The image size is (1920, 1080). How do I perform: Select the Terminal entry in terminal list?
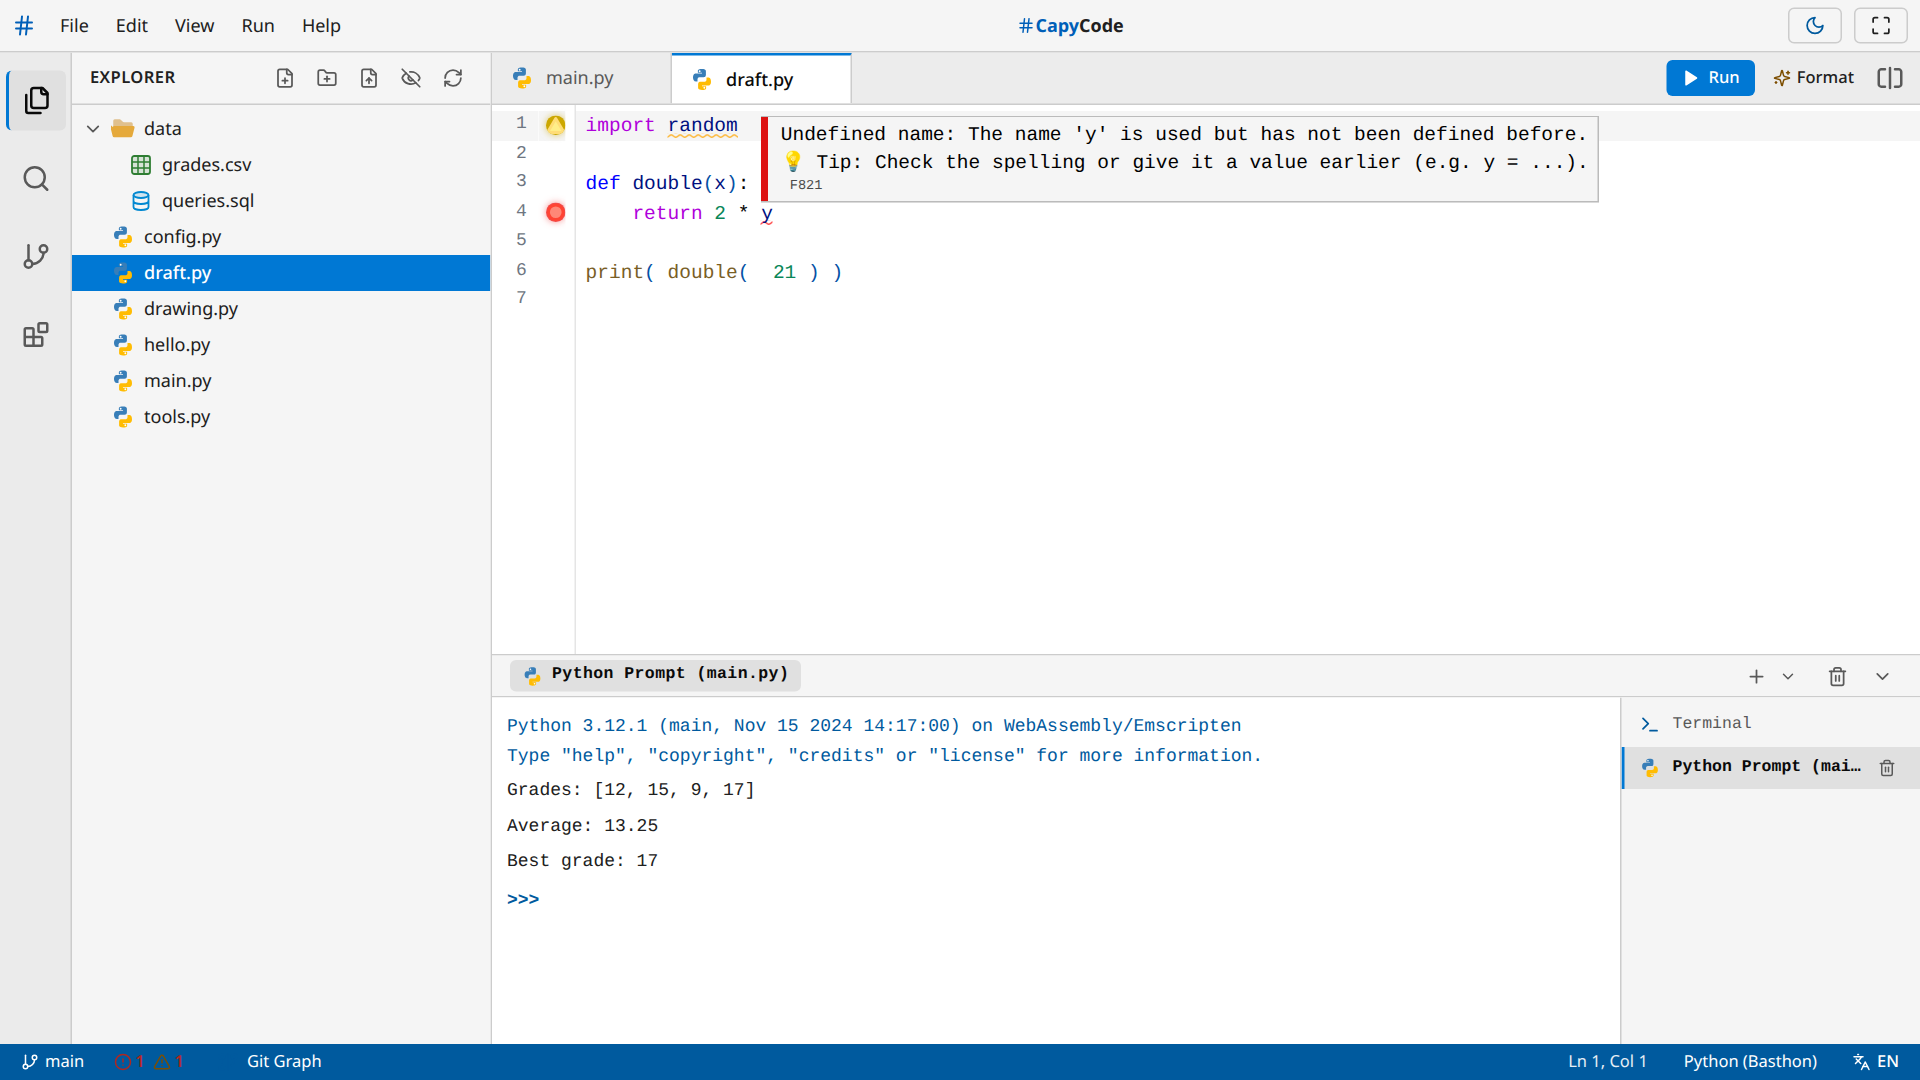tap(1770, 723)
